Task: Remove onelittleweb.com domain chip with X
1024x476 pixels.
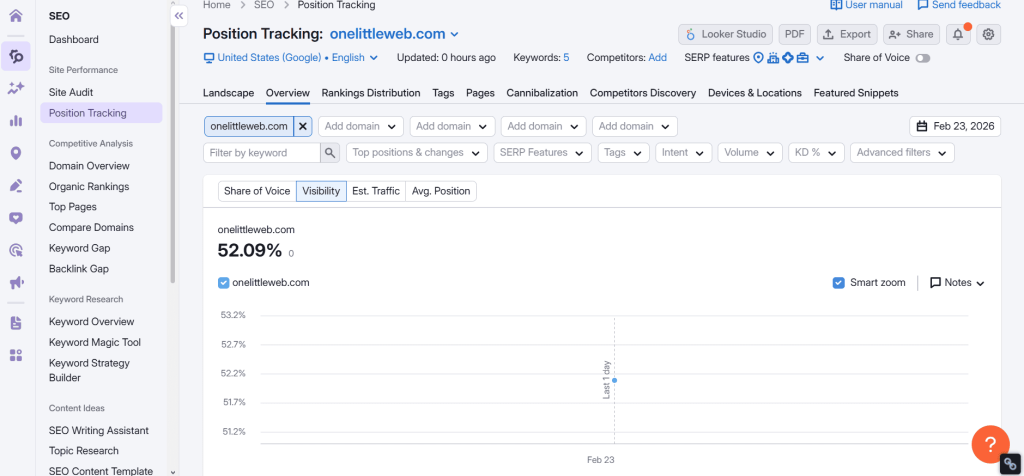Action: pyautogui.click(x=303, y=127)
